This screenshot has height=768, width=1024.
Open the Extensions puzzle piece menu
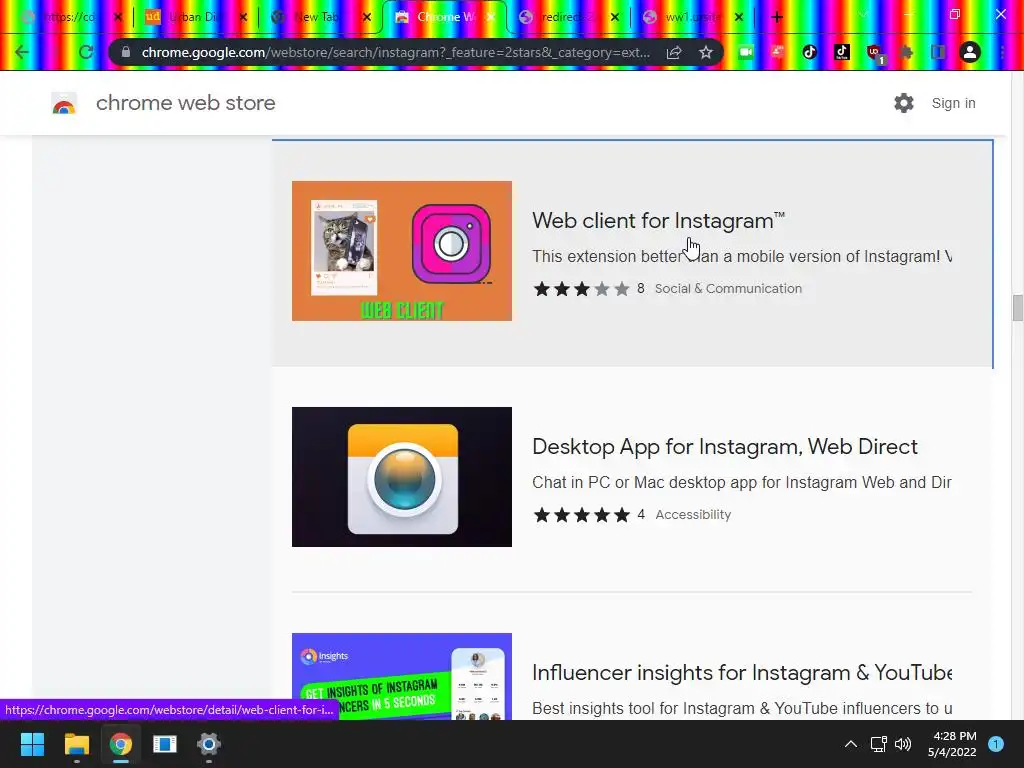pos(906,52)
